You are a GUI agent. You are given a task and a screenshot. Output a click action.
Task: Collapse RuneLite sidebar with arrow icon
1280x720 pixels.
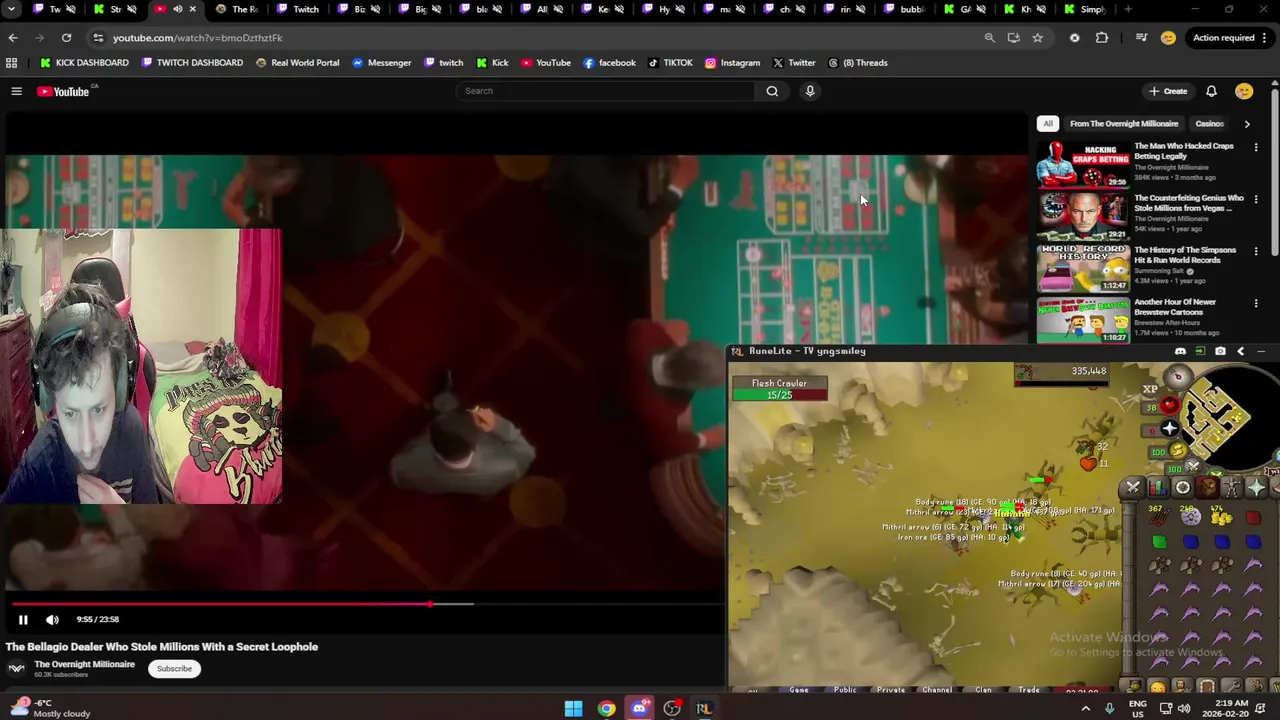tap(1240, 351)
